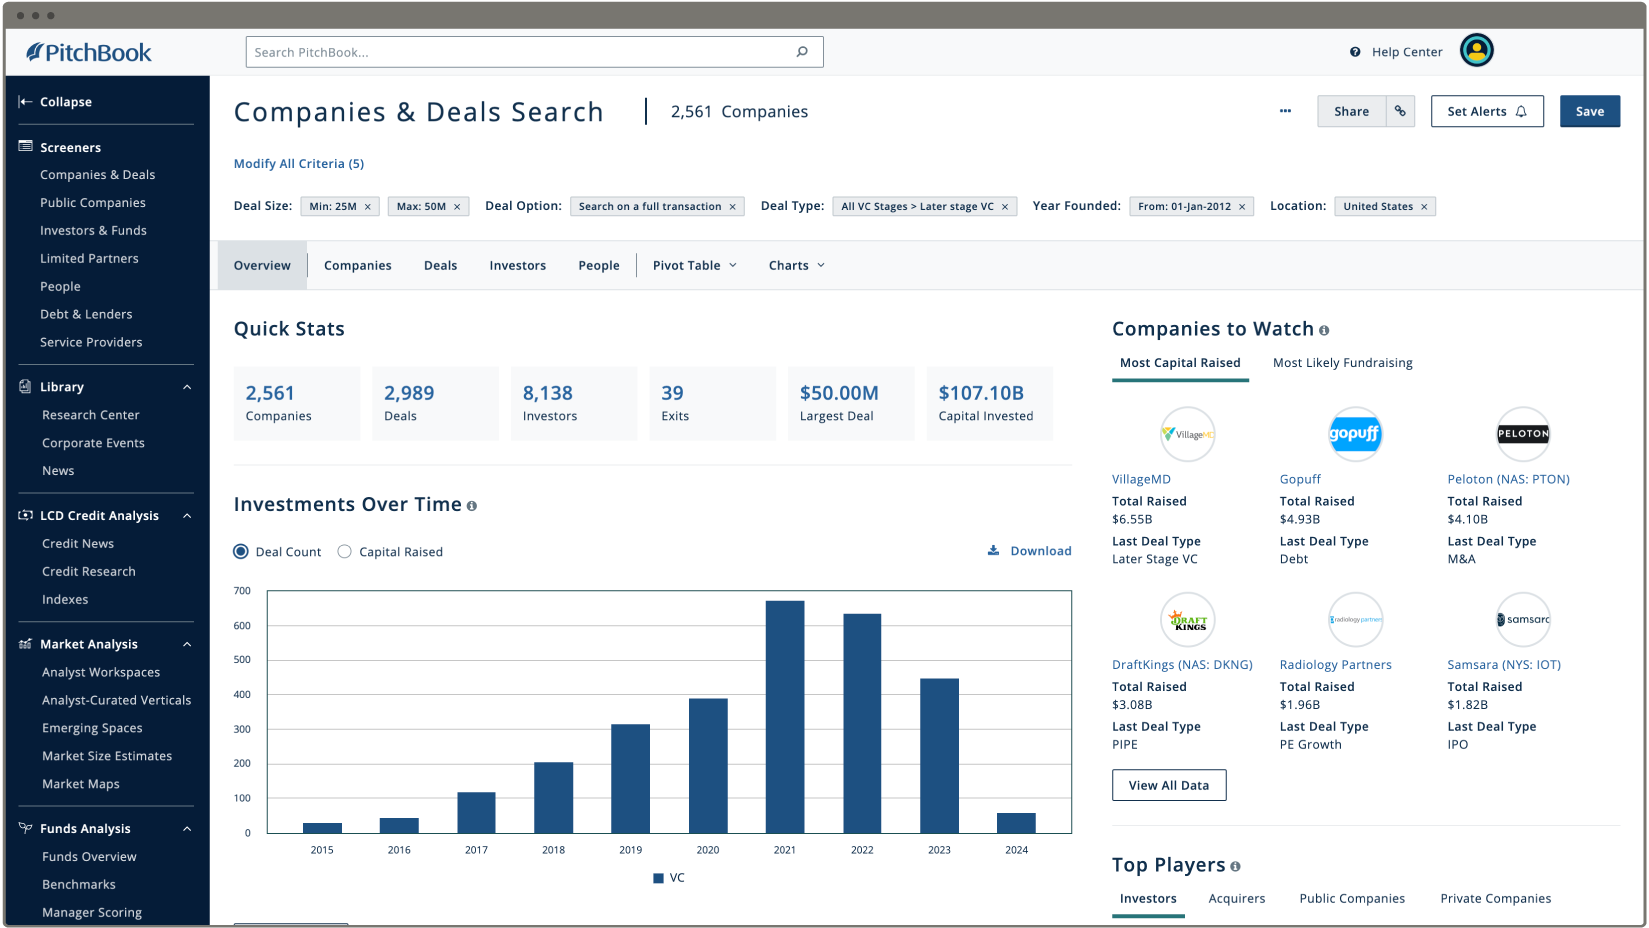Switch to the Deals tab
Image resolution: width=1649 pixels, height=928 pixels.
[440, 265]
